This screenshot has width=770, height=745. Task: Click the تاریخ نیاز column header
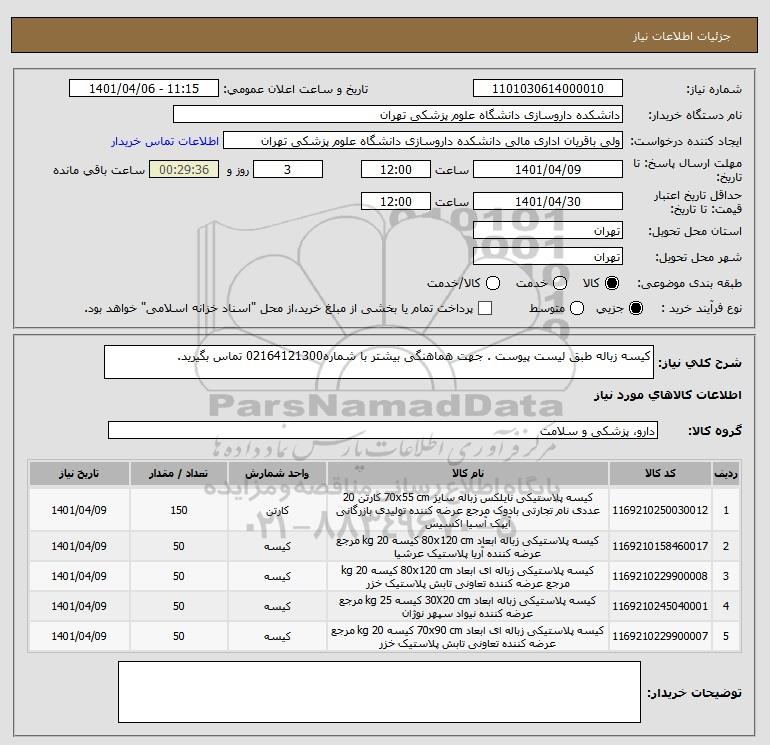click(x=79, y=473)
